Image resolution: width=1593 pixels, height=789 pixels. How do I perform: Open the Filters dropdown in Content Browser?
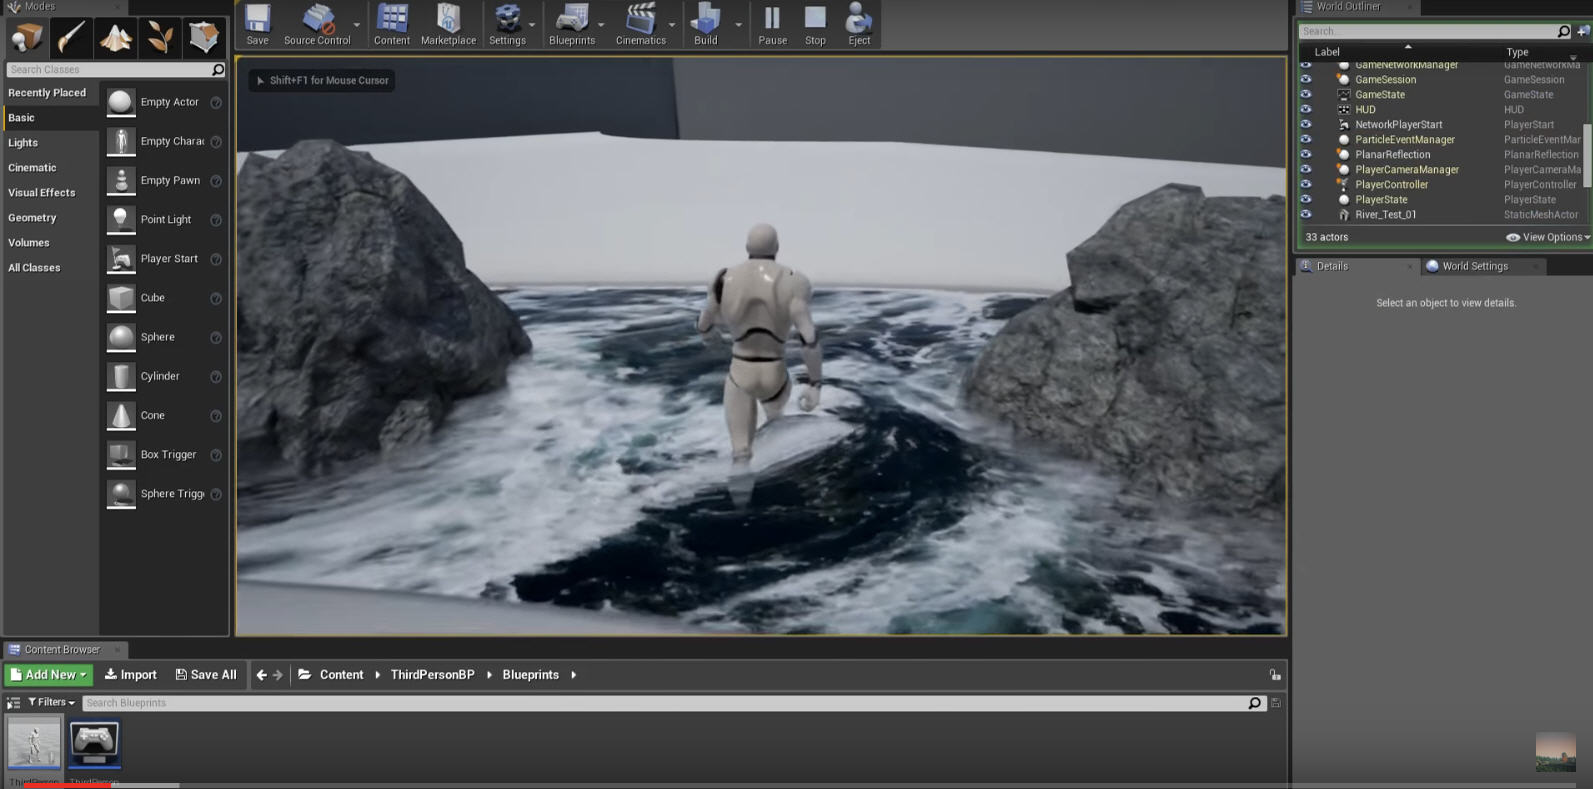pos(51,703)
